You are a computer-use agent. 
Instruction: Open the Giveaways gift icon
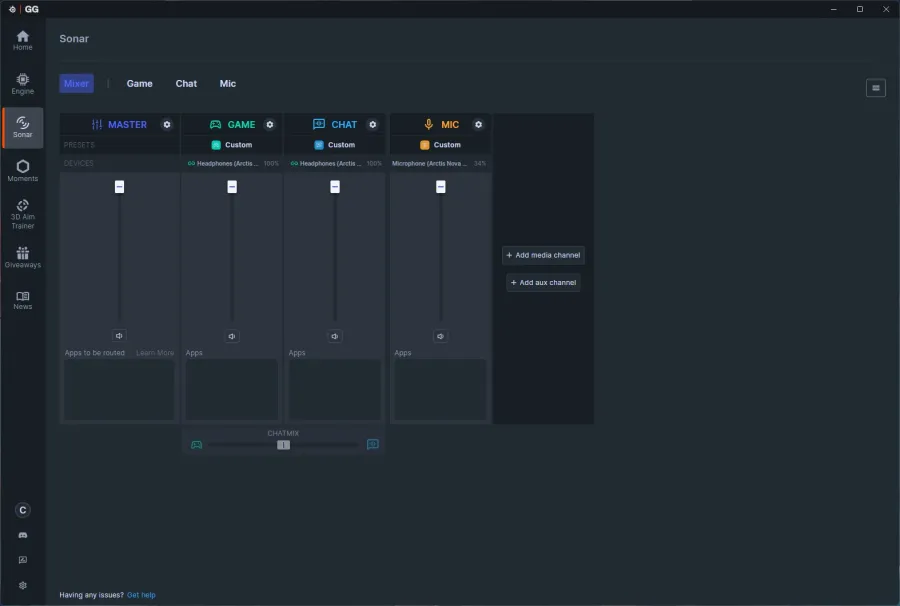point(22,258)
